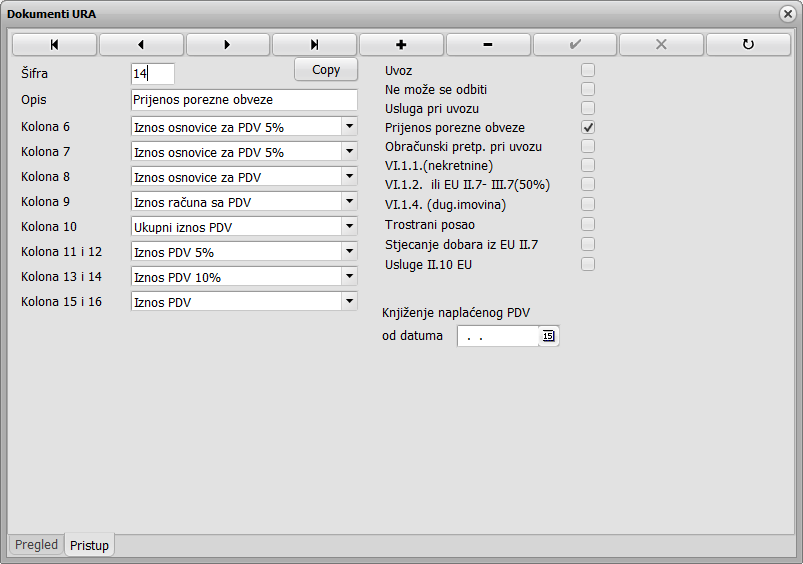Viewport: 803px width, 564px height.
Task: Toggle the Usluge II.10 EU checkbox
Action: pos(588,264)
